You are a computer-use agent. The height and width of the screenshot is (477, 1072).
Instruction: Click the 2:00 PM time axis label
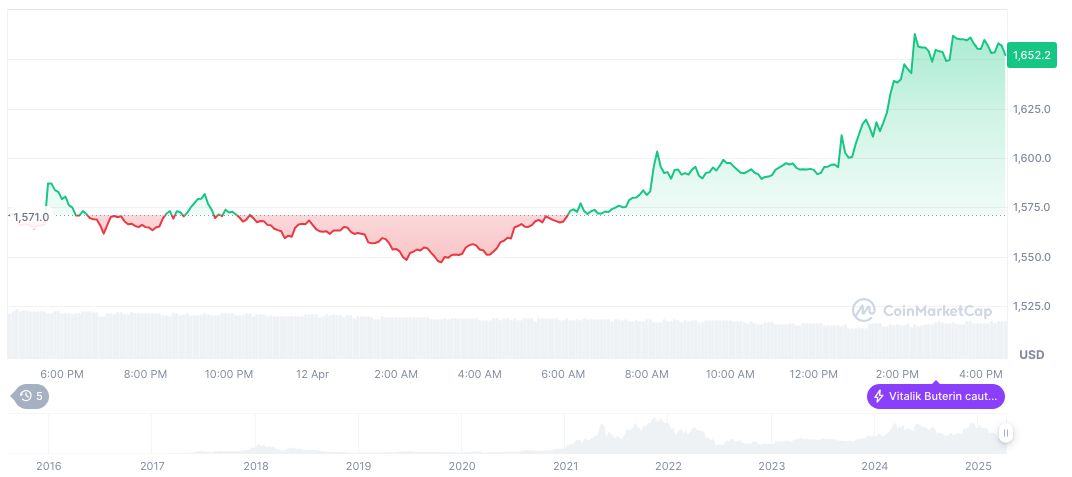(x=896, y=374)
